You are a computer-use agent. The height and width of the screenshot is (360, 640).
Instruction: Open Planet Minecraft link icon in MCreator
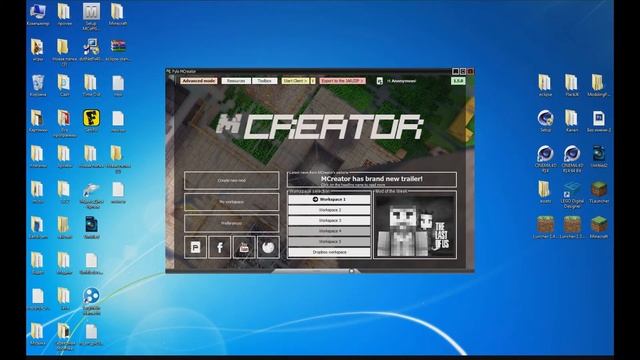196,247
